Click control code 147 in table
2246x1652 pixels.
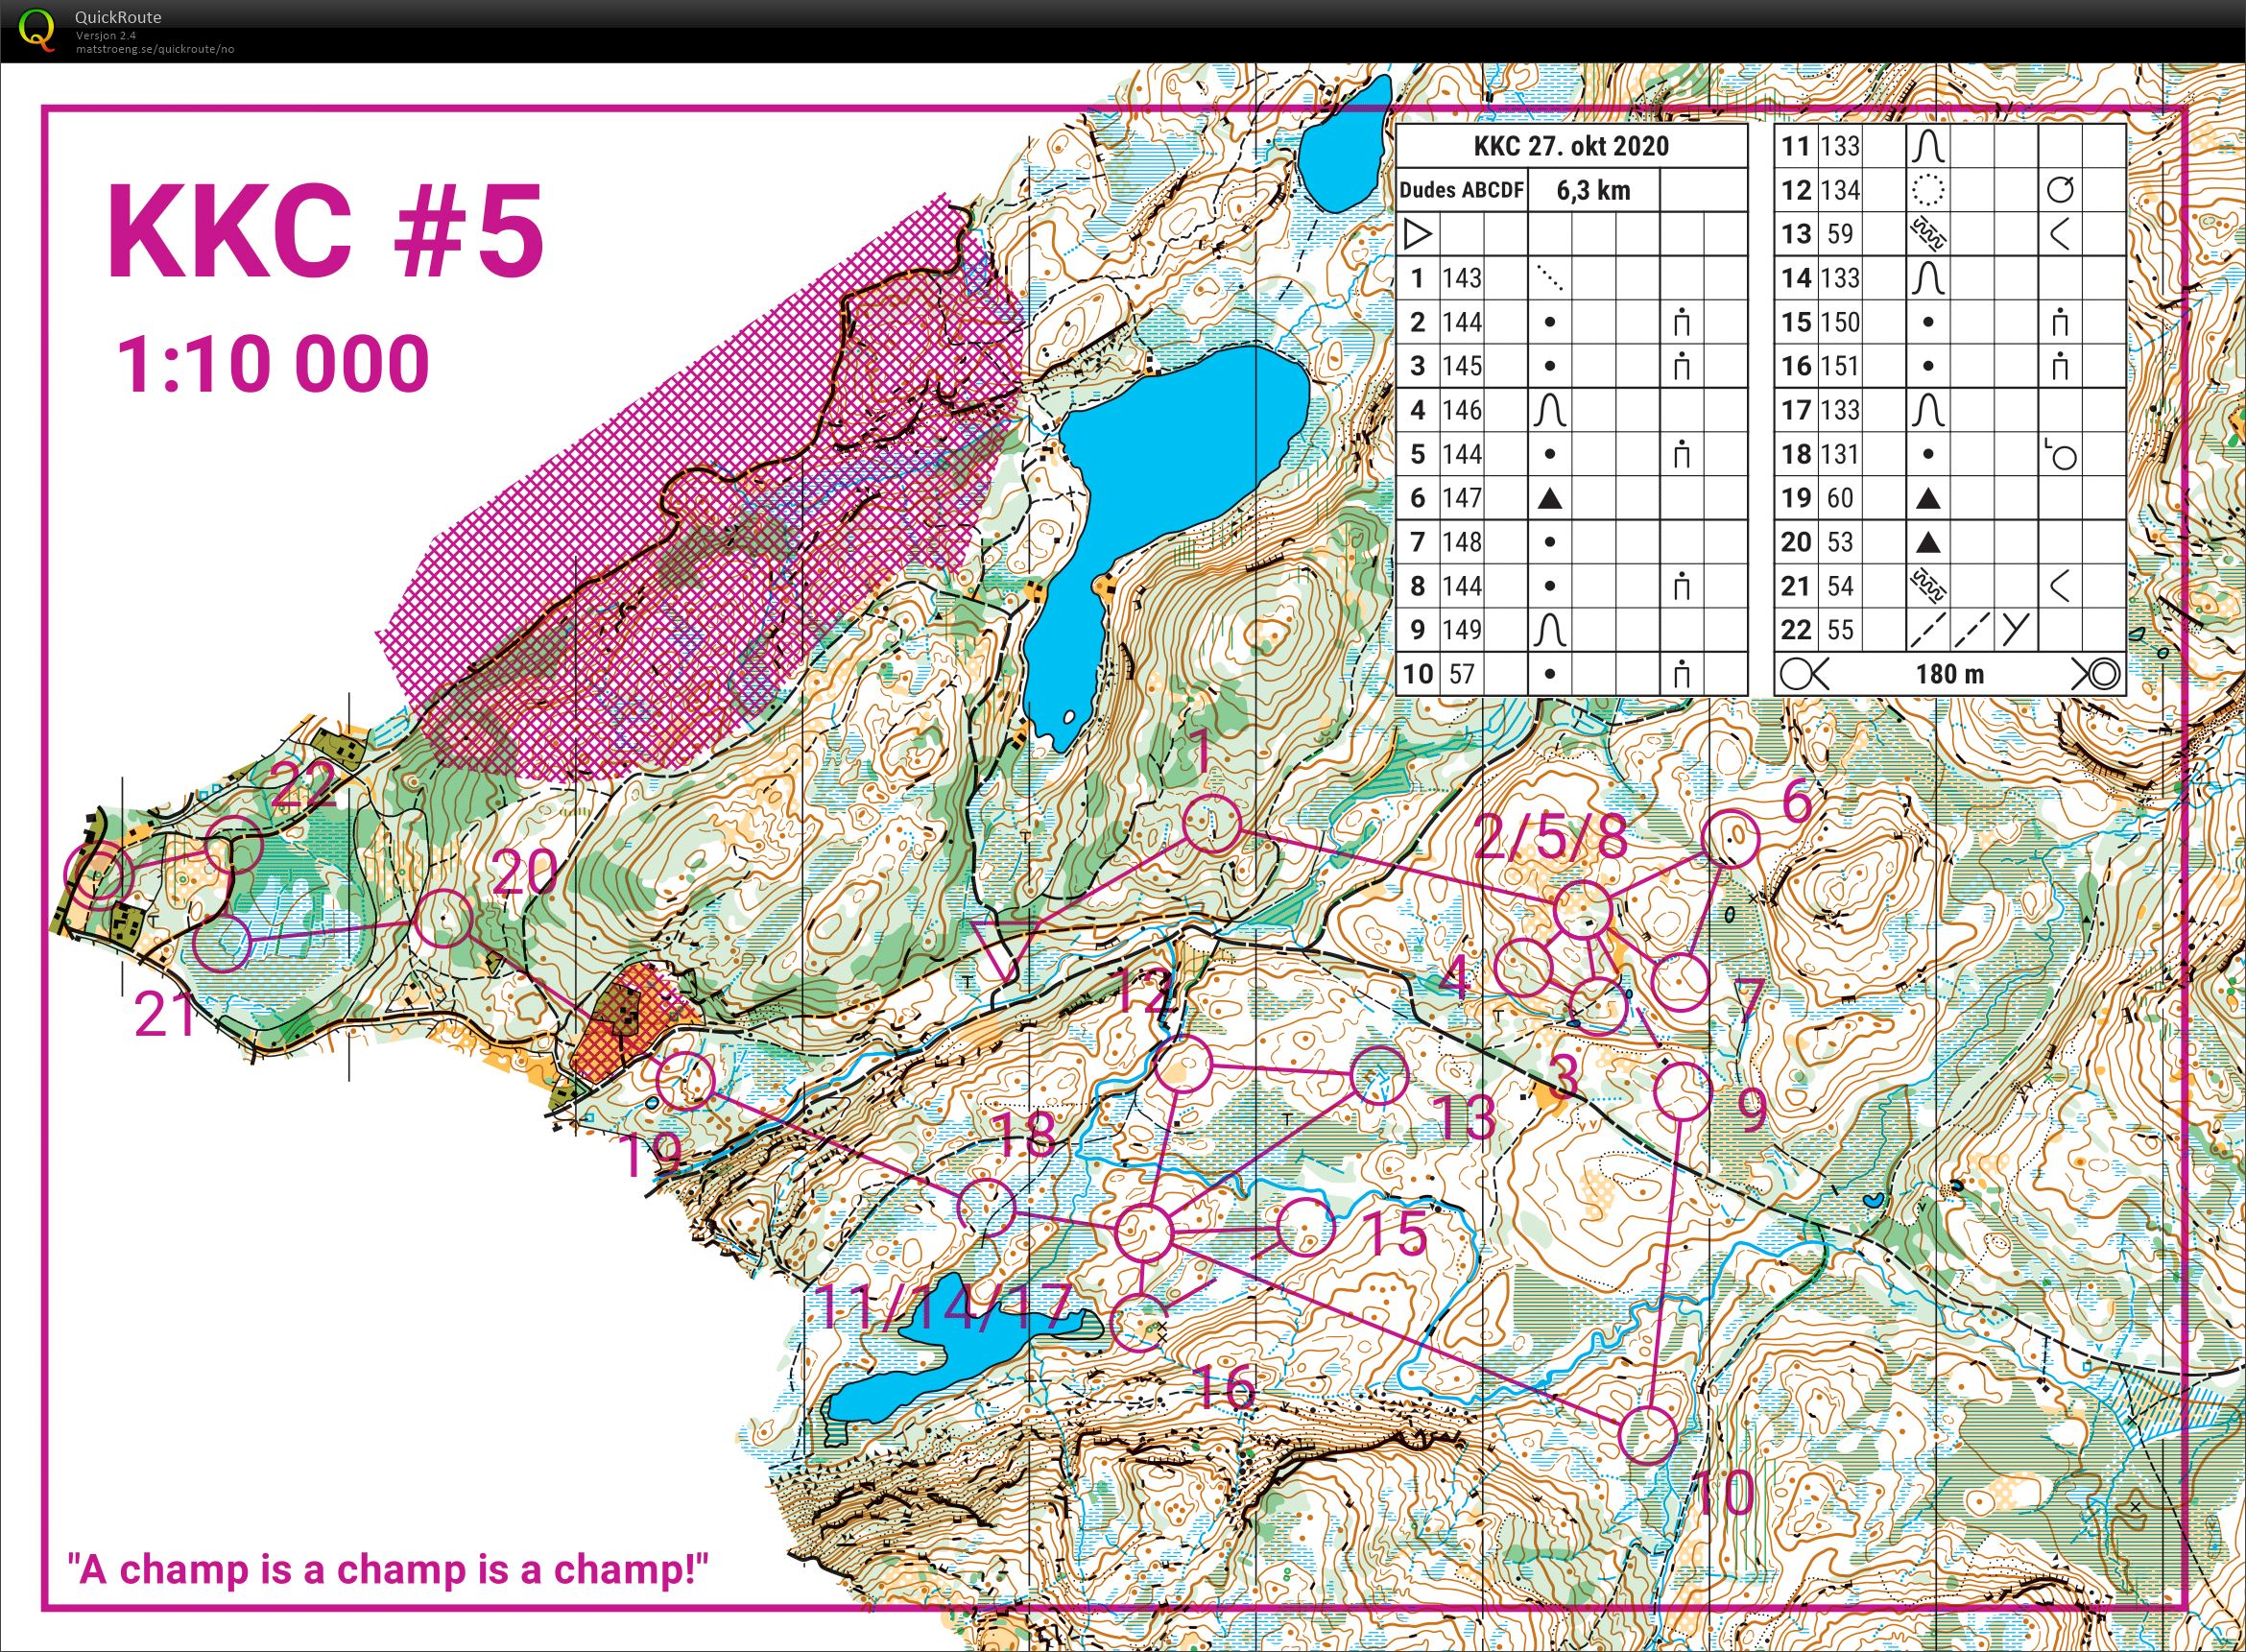pyautogui.click(x=1462, y=498)
